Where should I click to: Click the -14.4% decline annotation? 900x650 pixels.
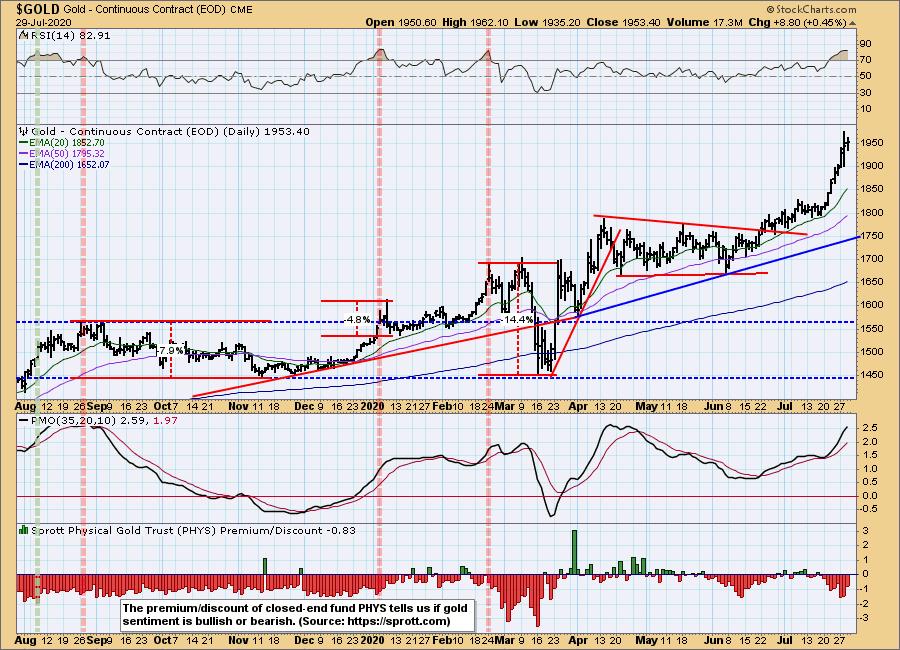point(518,319)
